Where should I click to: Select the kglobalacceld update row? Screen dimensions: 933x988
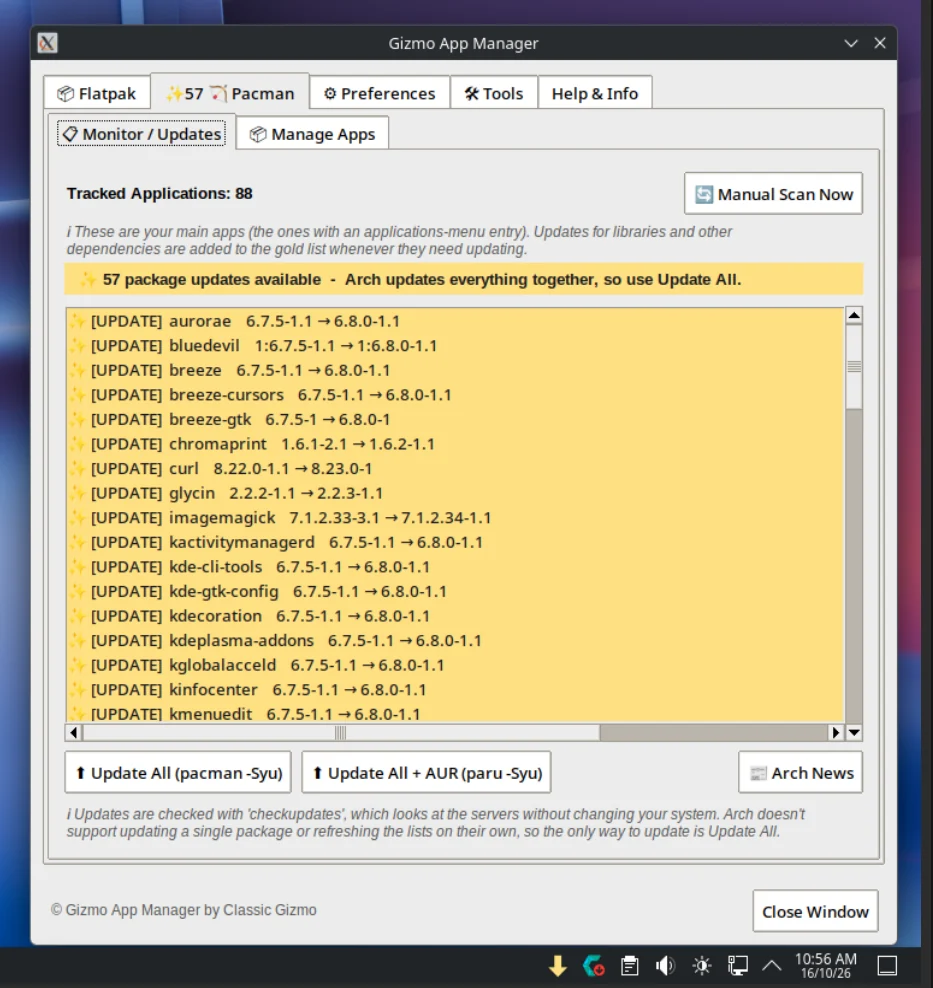455,665
